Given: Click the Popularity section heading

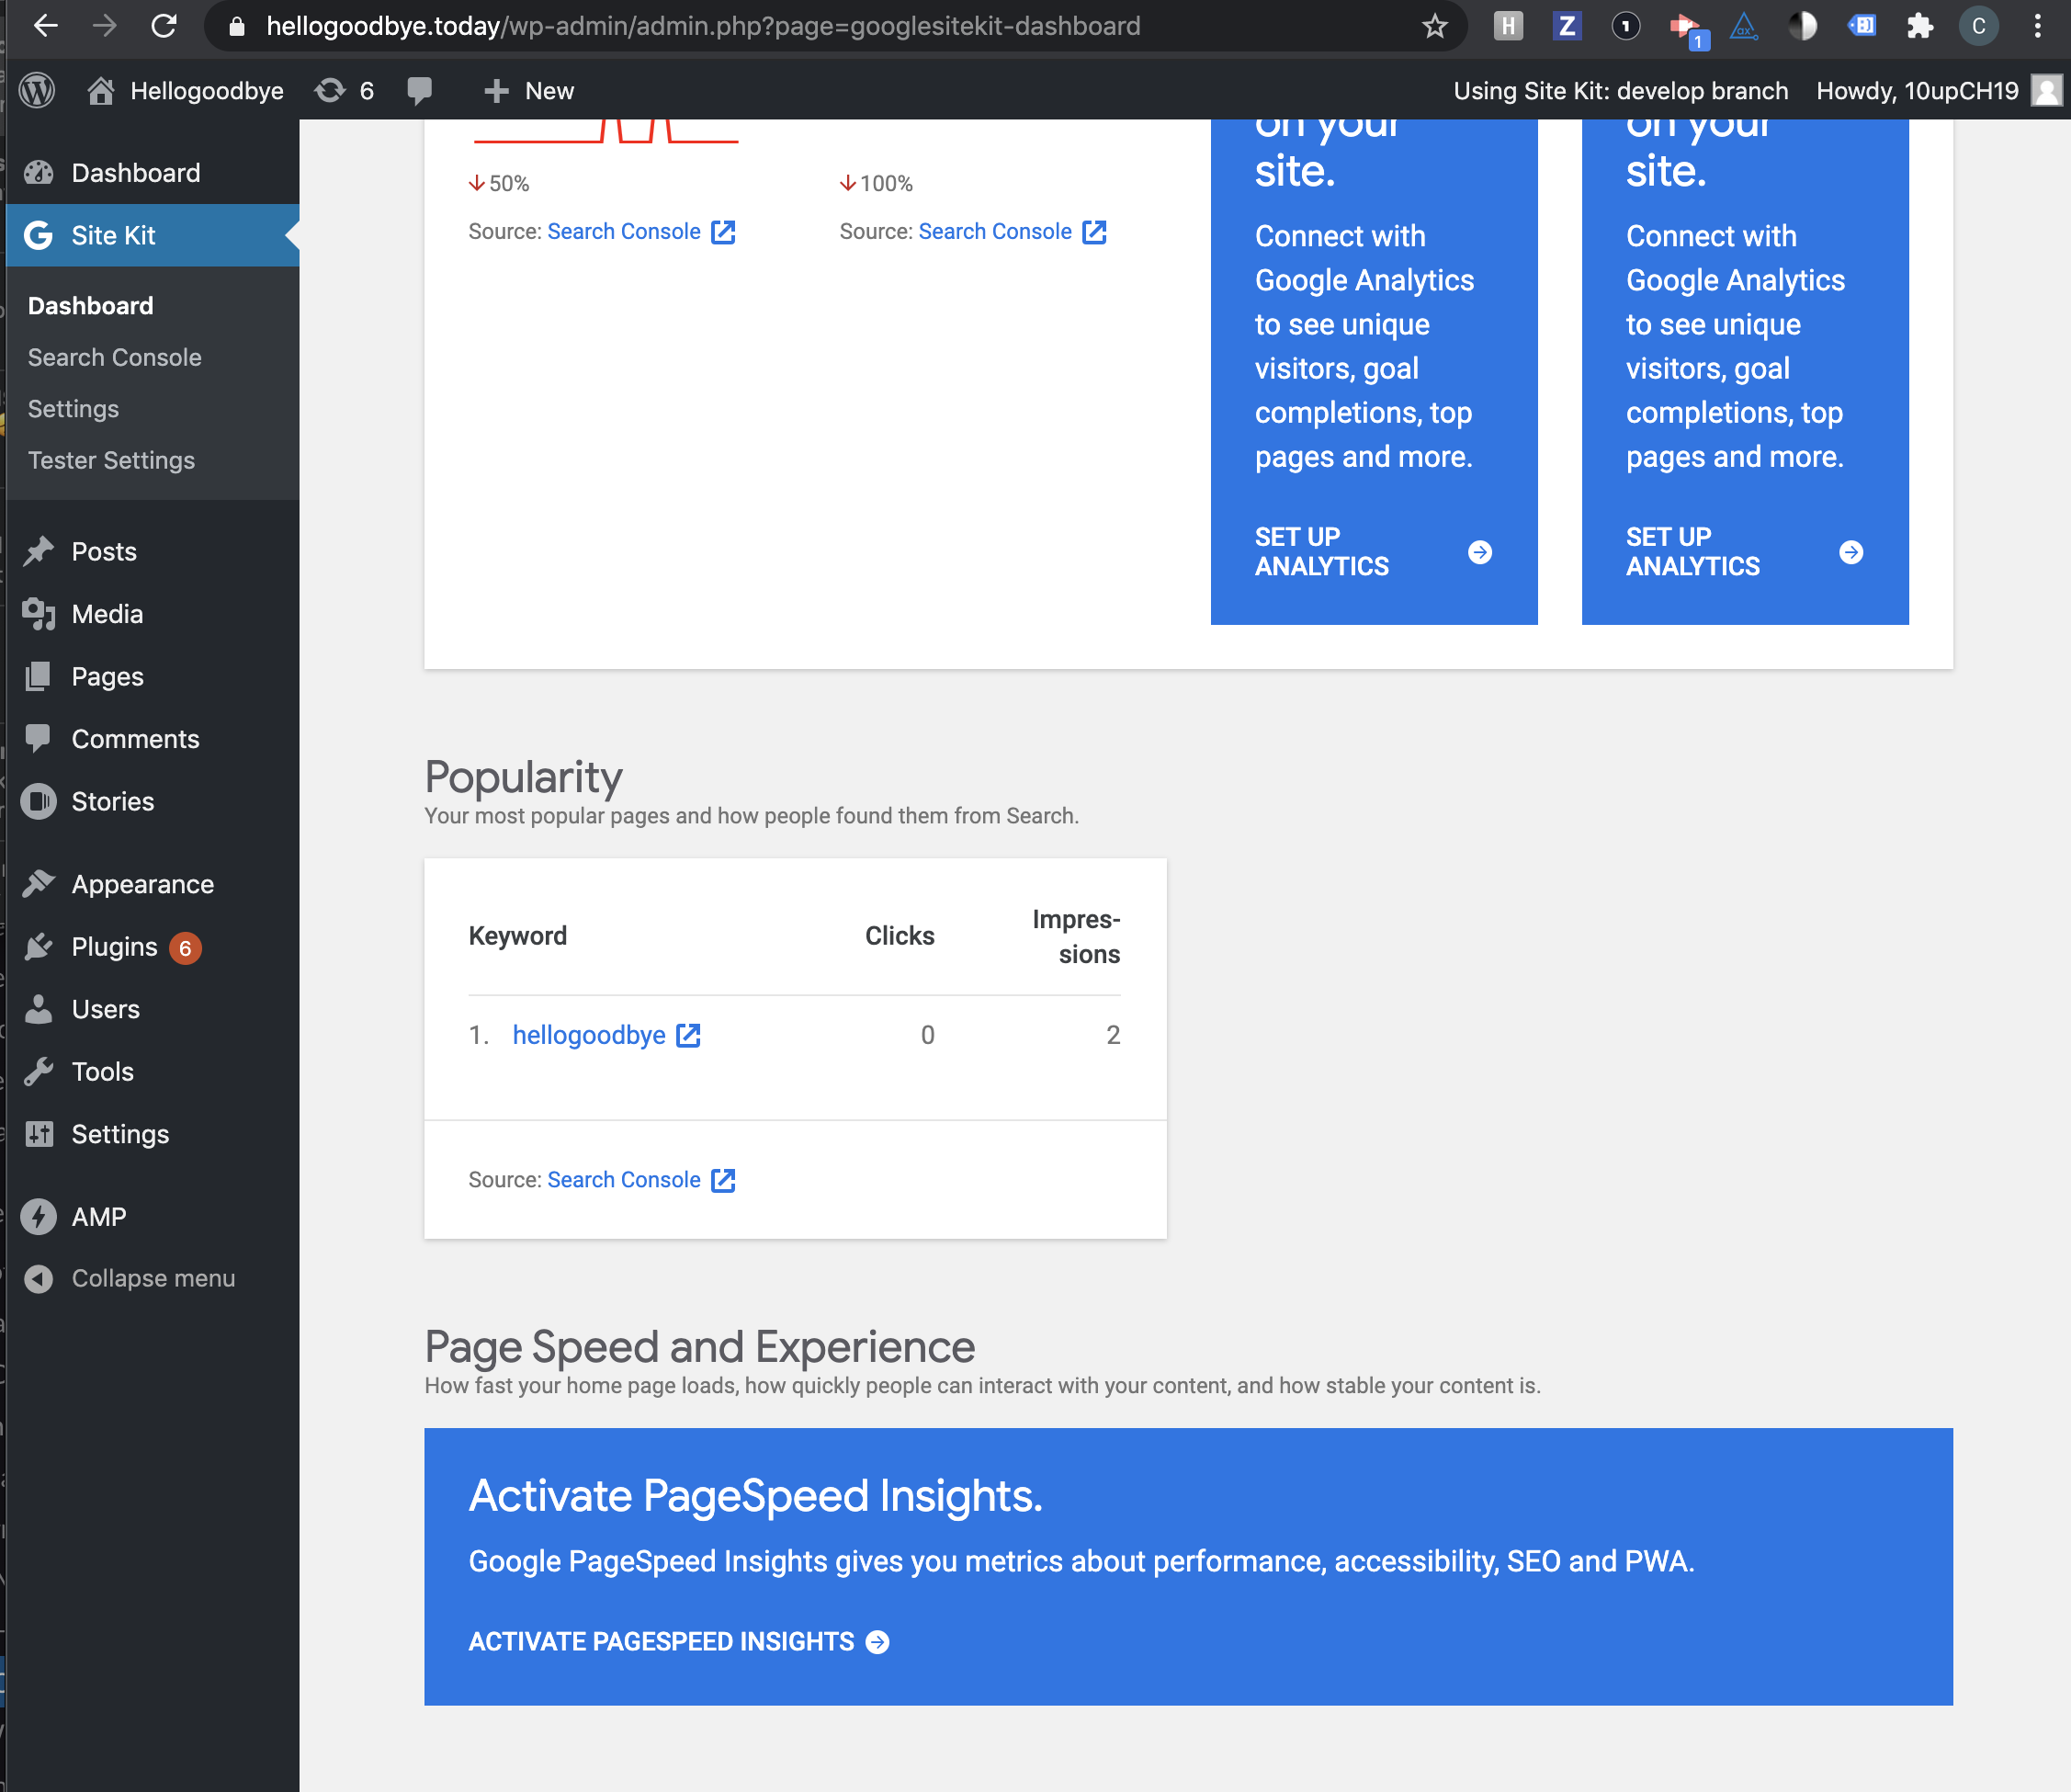Looking at the screenshot, I should click(x=523, y=777).
